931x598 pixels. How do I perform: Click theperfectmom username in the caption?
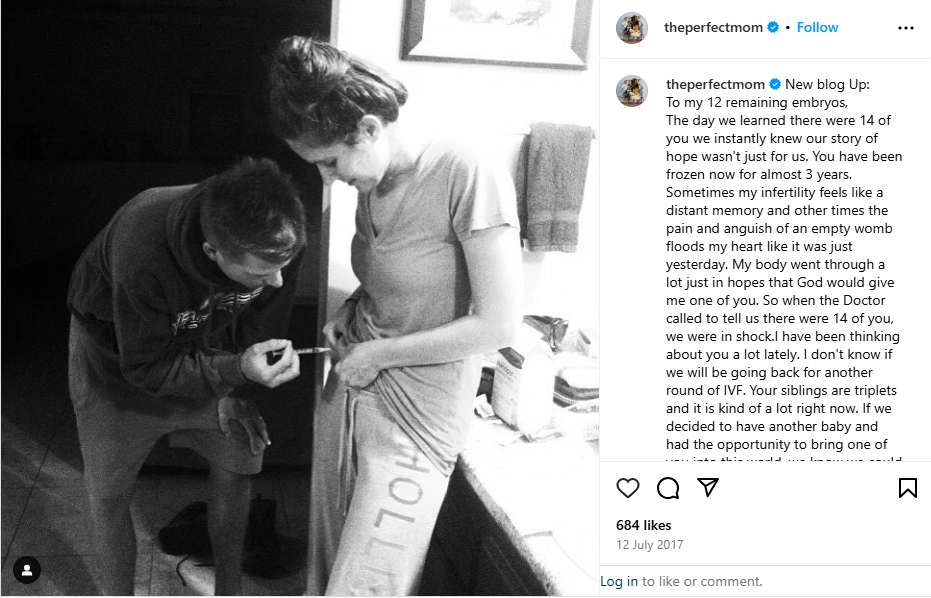click(x=714, y=84)
